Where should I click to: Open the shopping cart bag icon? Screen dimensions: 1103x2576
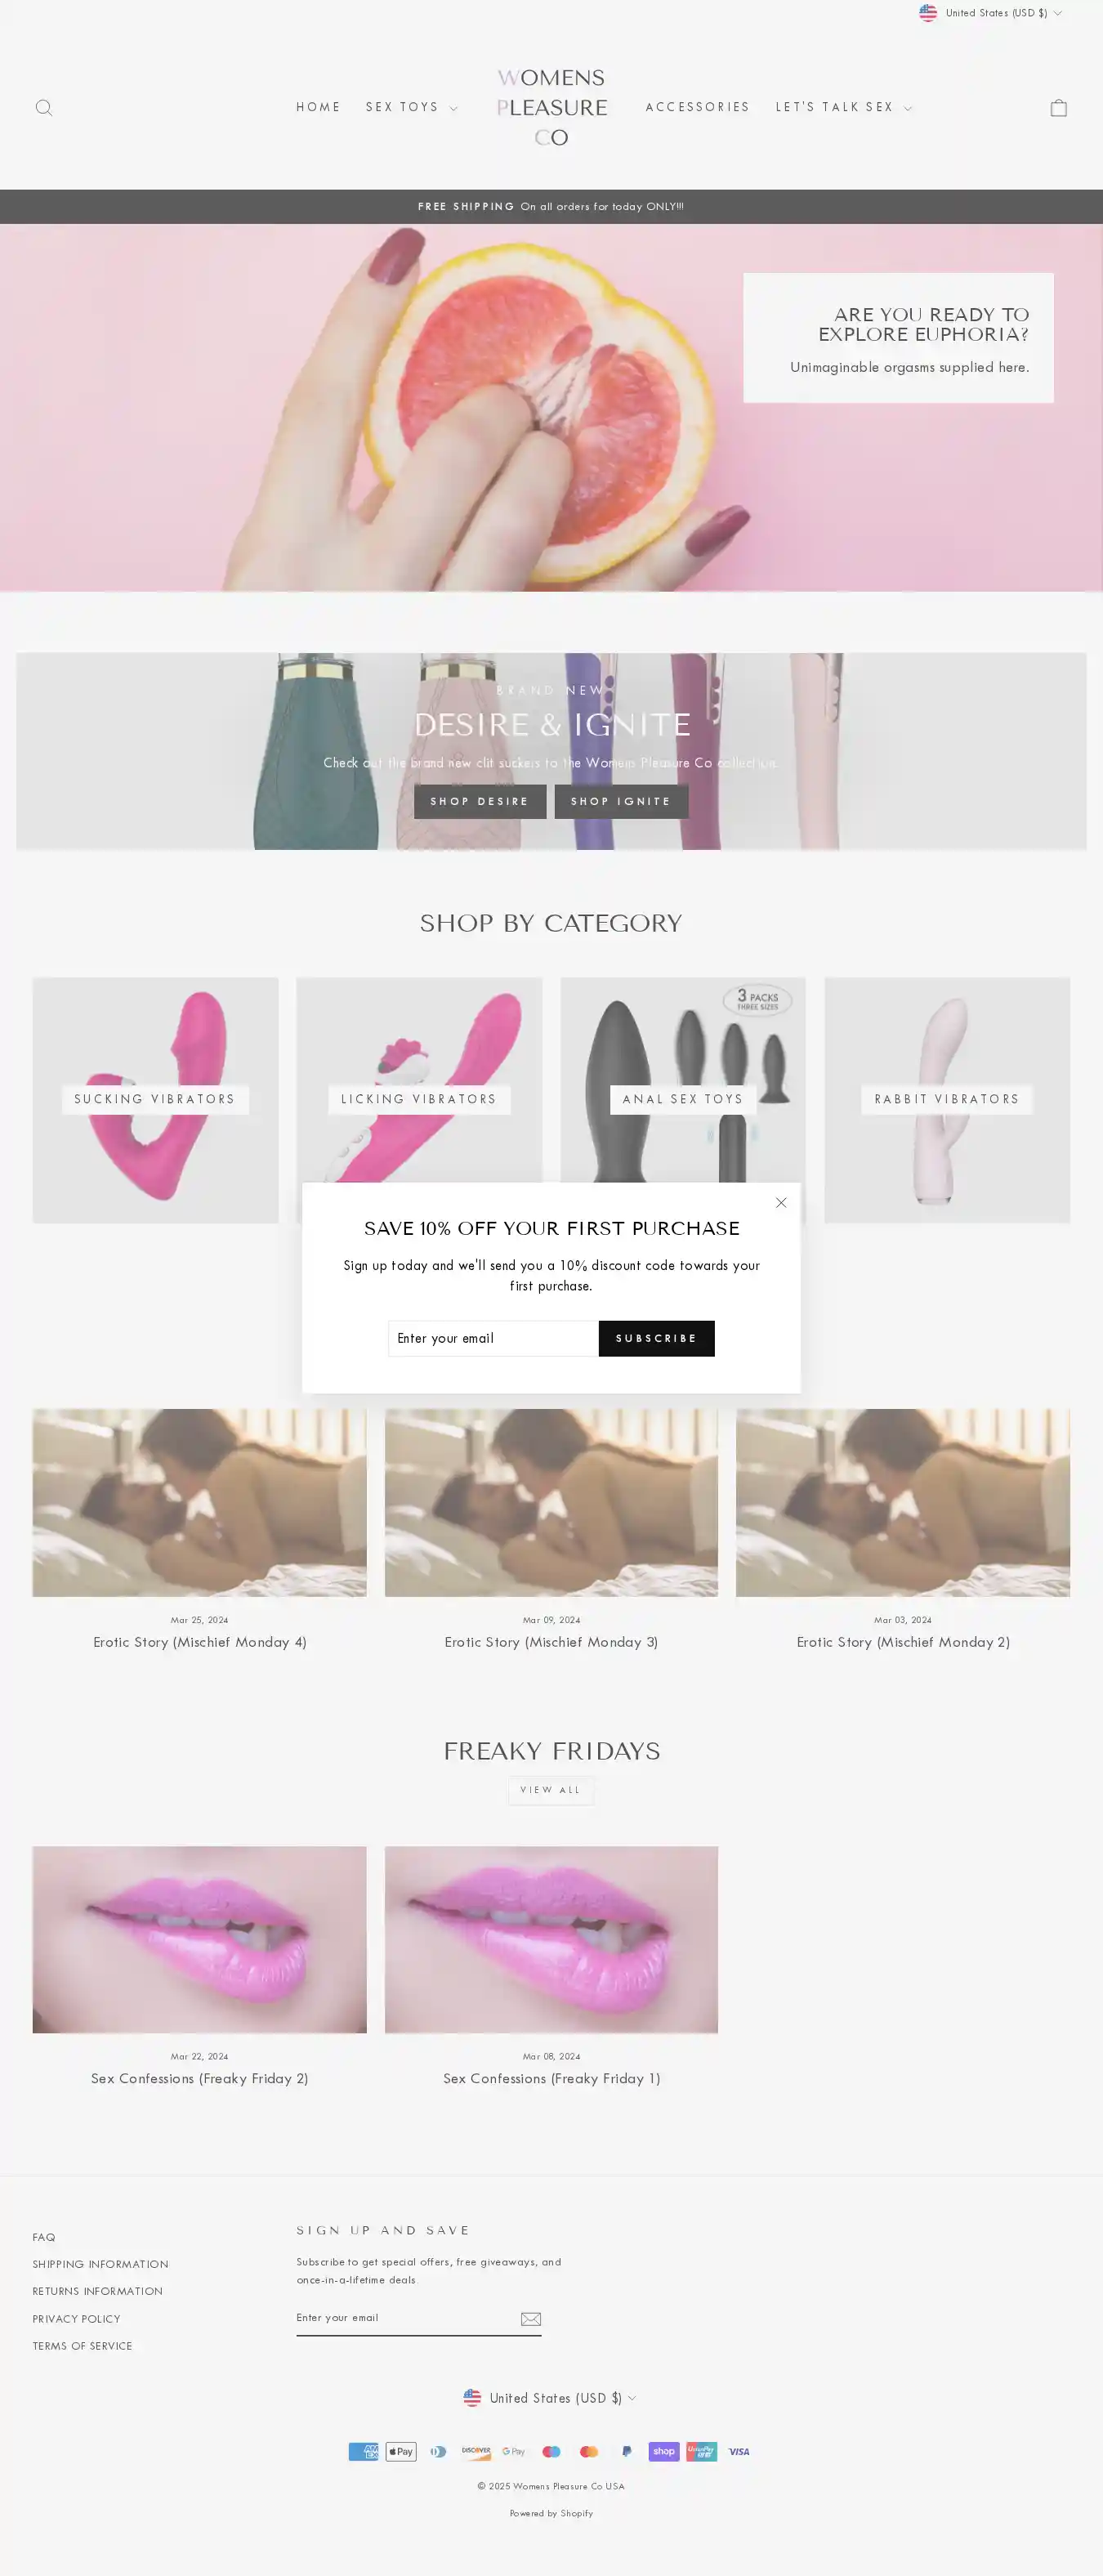coord(1058,108)
